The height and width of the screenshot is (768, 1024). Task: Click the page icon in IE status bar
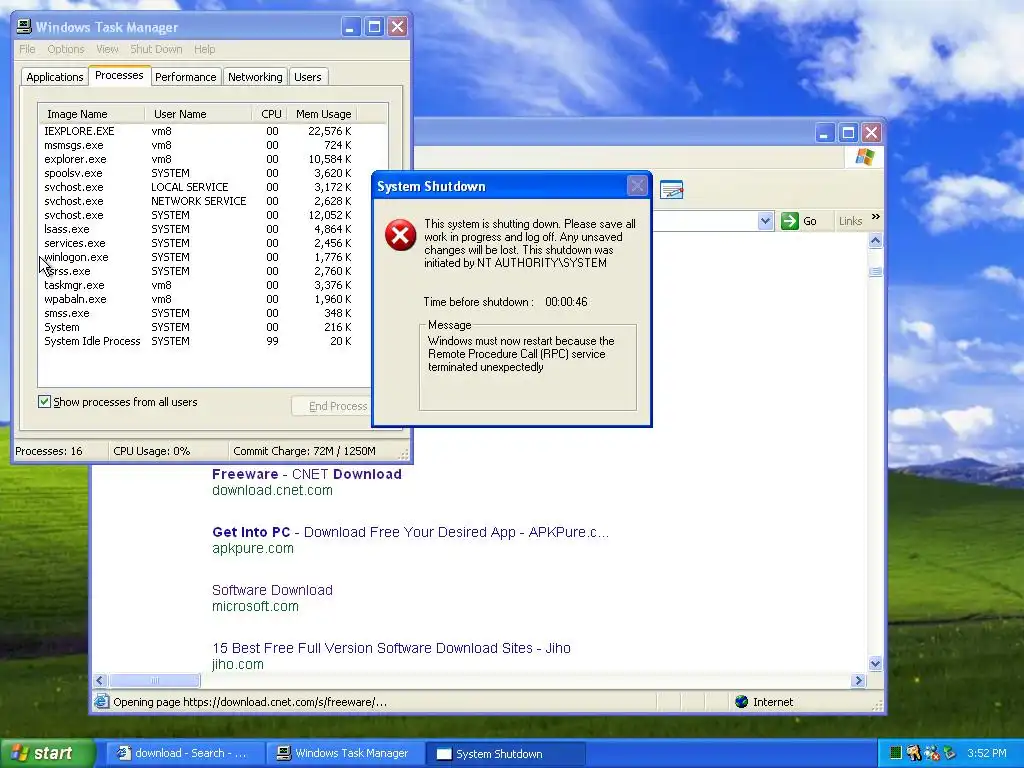pos(101,701)
